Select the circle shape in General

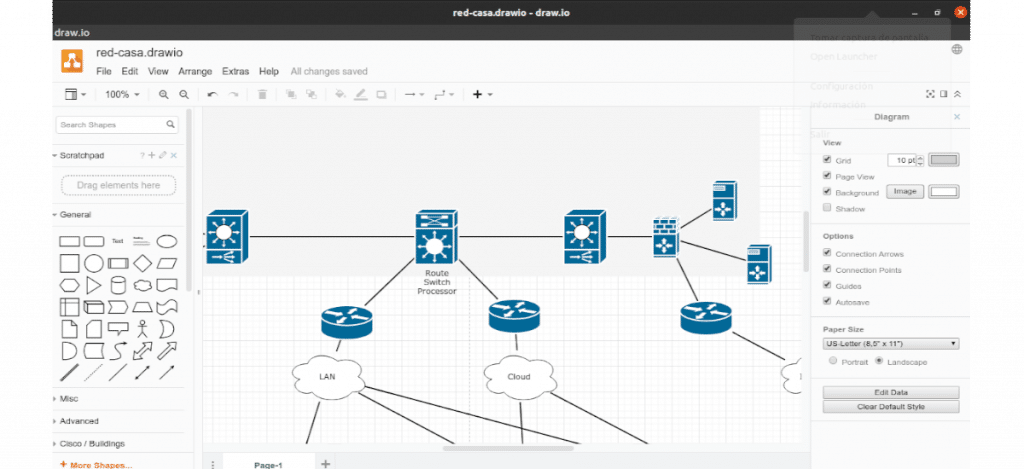(x=94, y=263)
